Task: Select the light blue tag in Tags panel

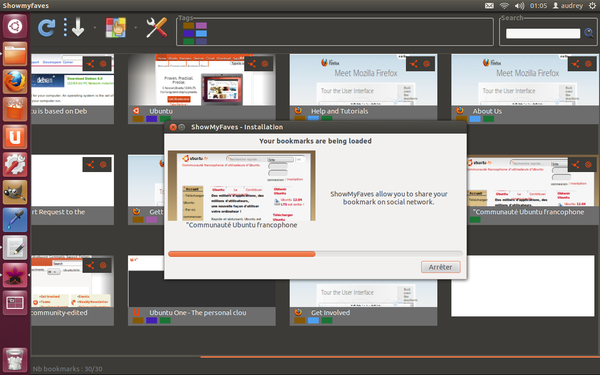Action: tap(201, 33)
